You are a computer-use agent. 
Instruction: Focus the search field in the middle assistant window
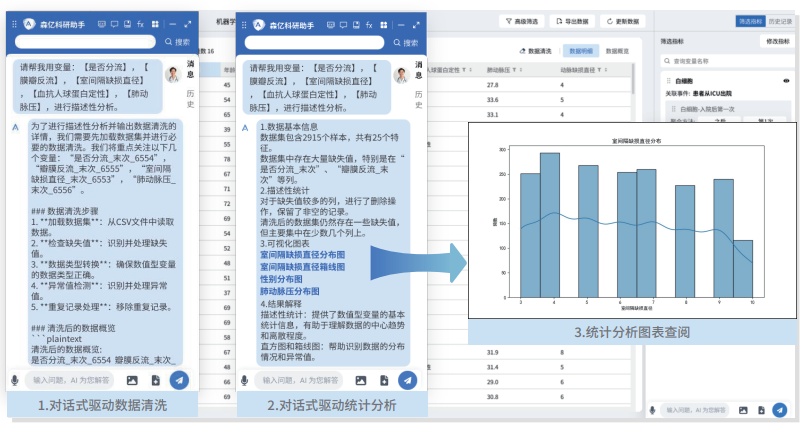(x=314, y=43)
